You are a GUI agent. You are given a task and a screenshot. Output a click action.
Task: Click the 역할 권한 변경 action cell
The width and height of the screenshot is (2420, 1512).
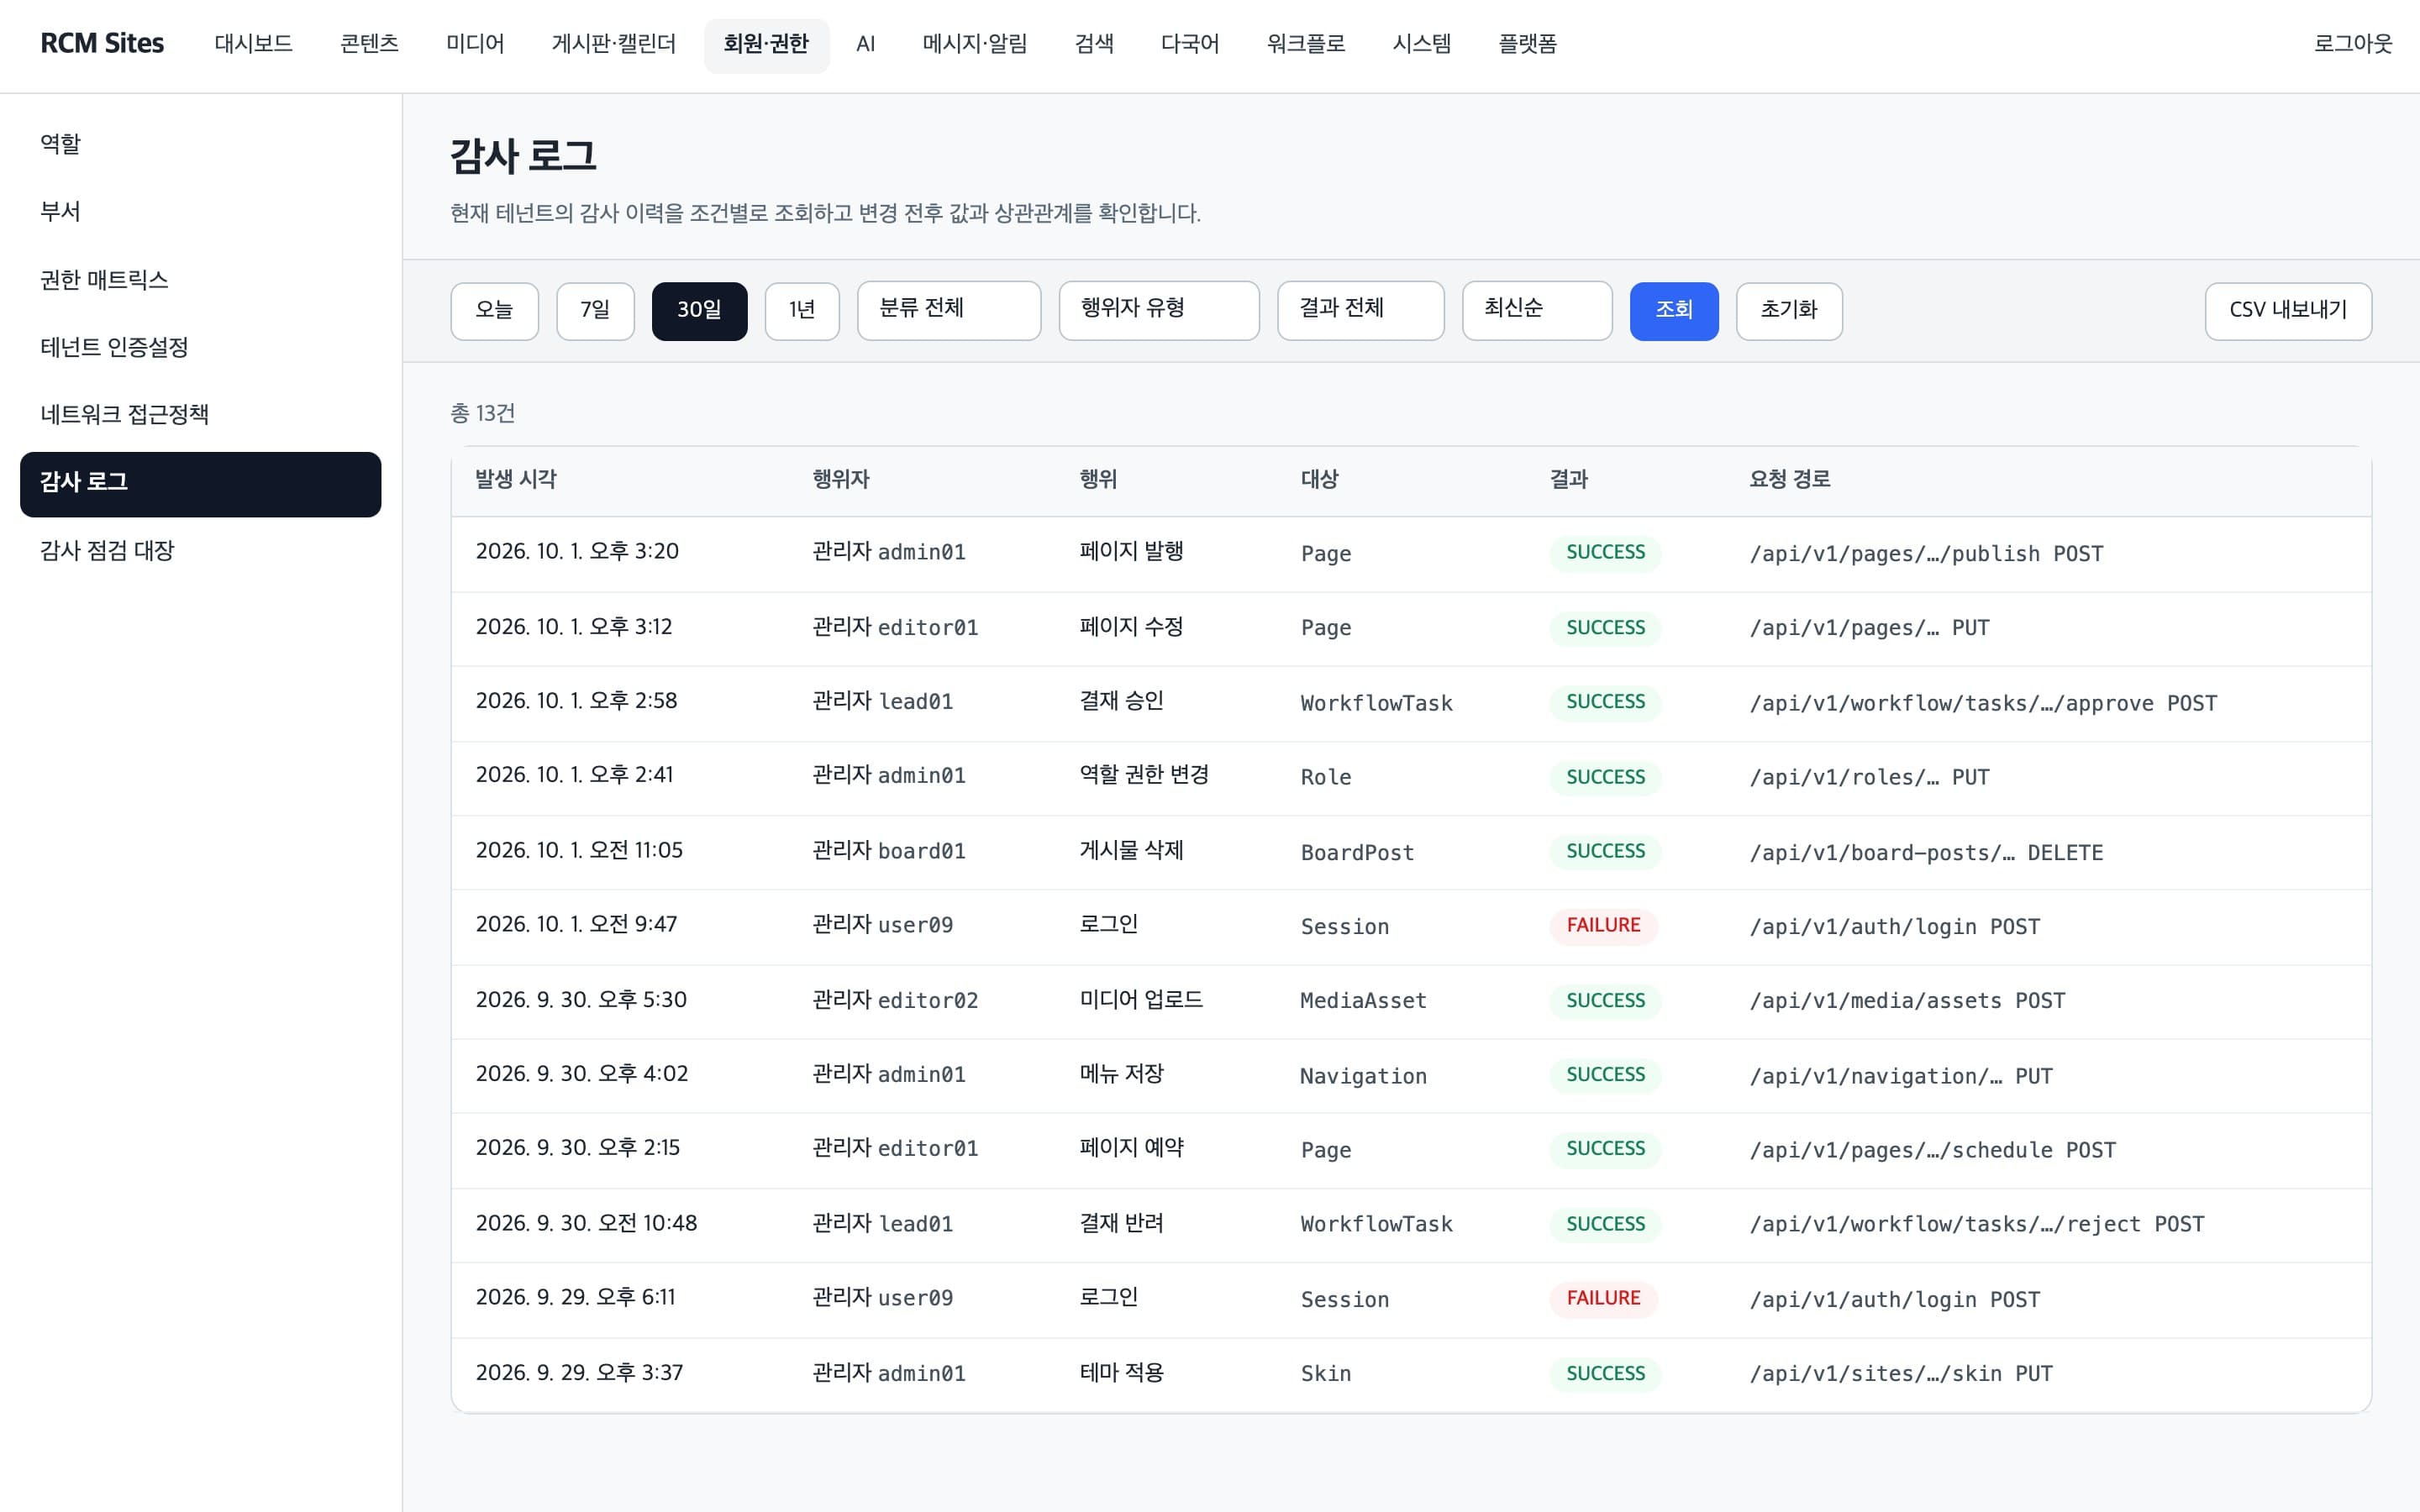(x=1144, y=776)
